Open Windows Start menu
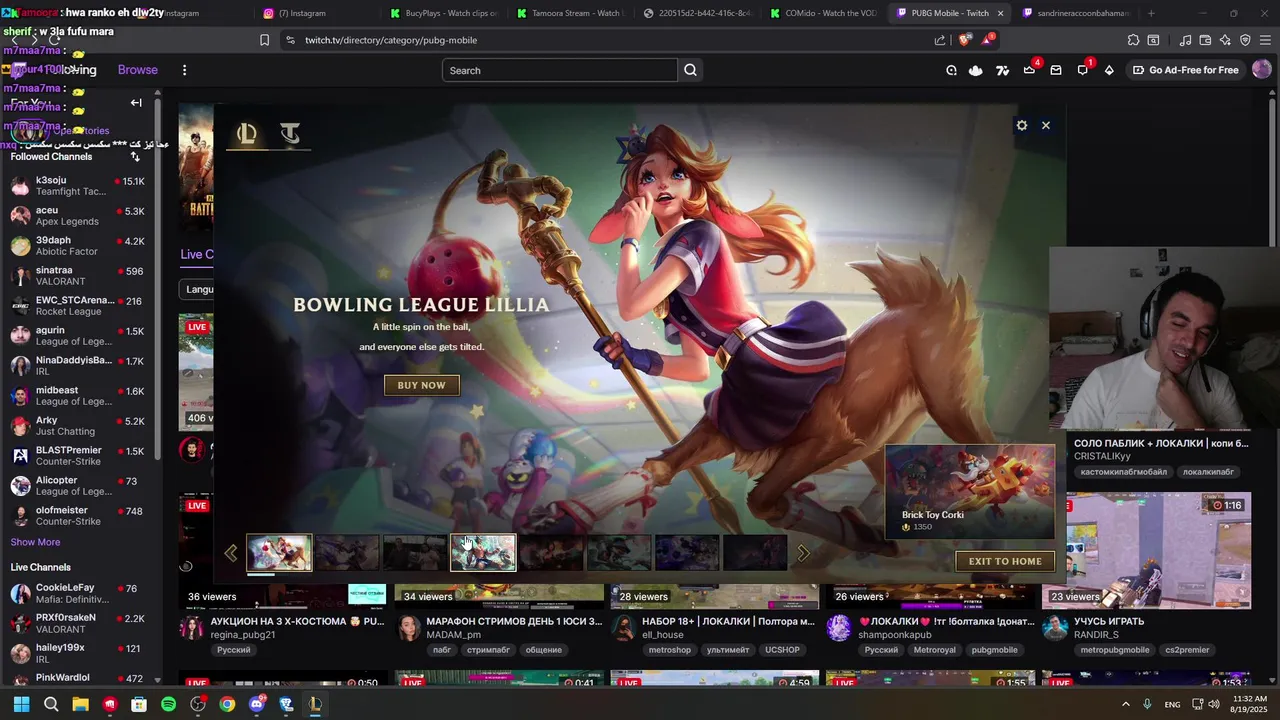 [x=21, y=704]
